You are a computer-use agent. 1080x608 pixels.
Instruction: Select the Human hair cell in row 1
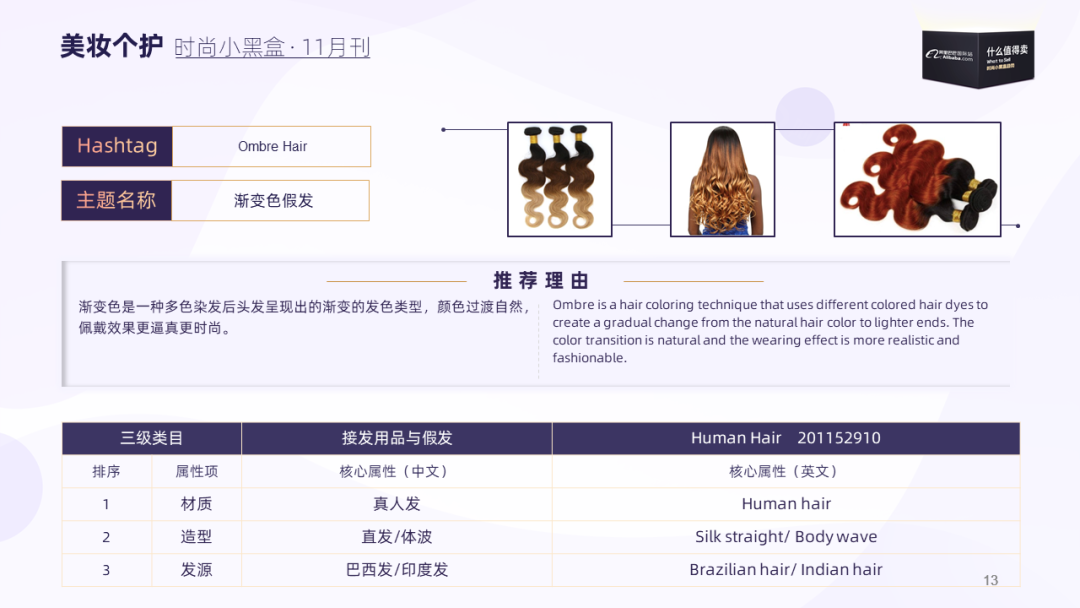tap(786, 504)
